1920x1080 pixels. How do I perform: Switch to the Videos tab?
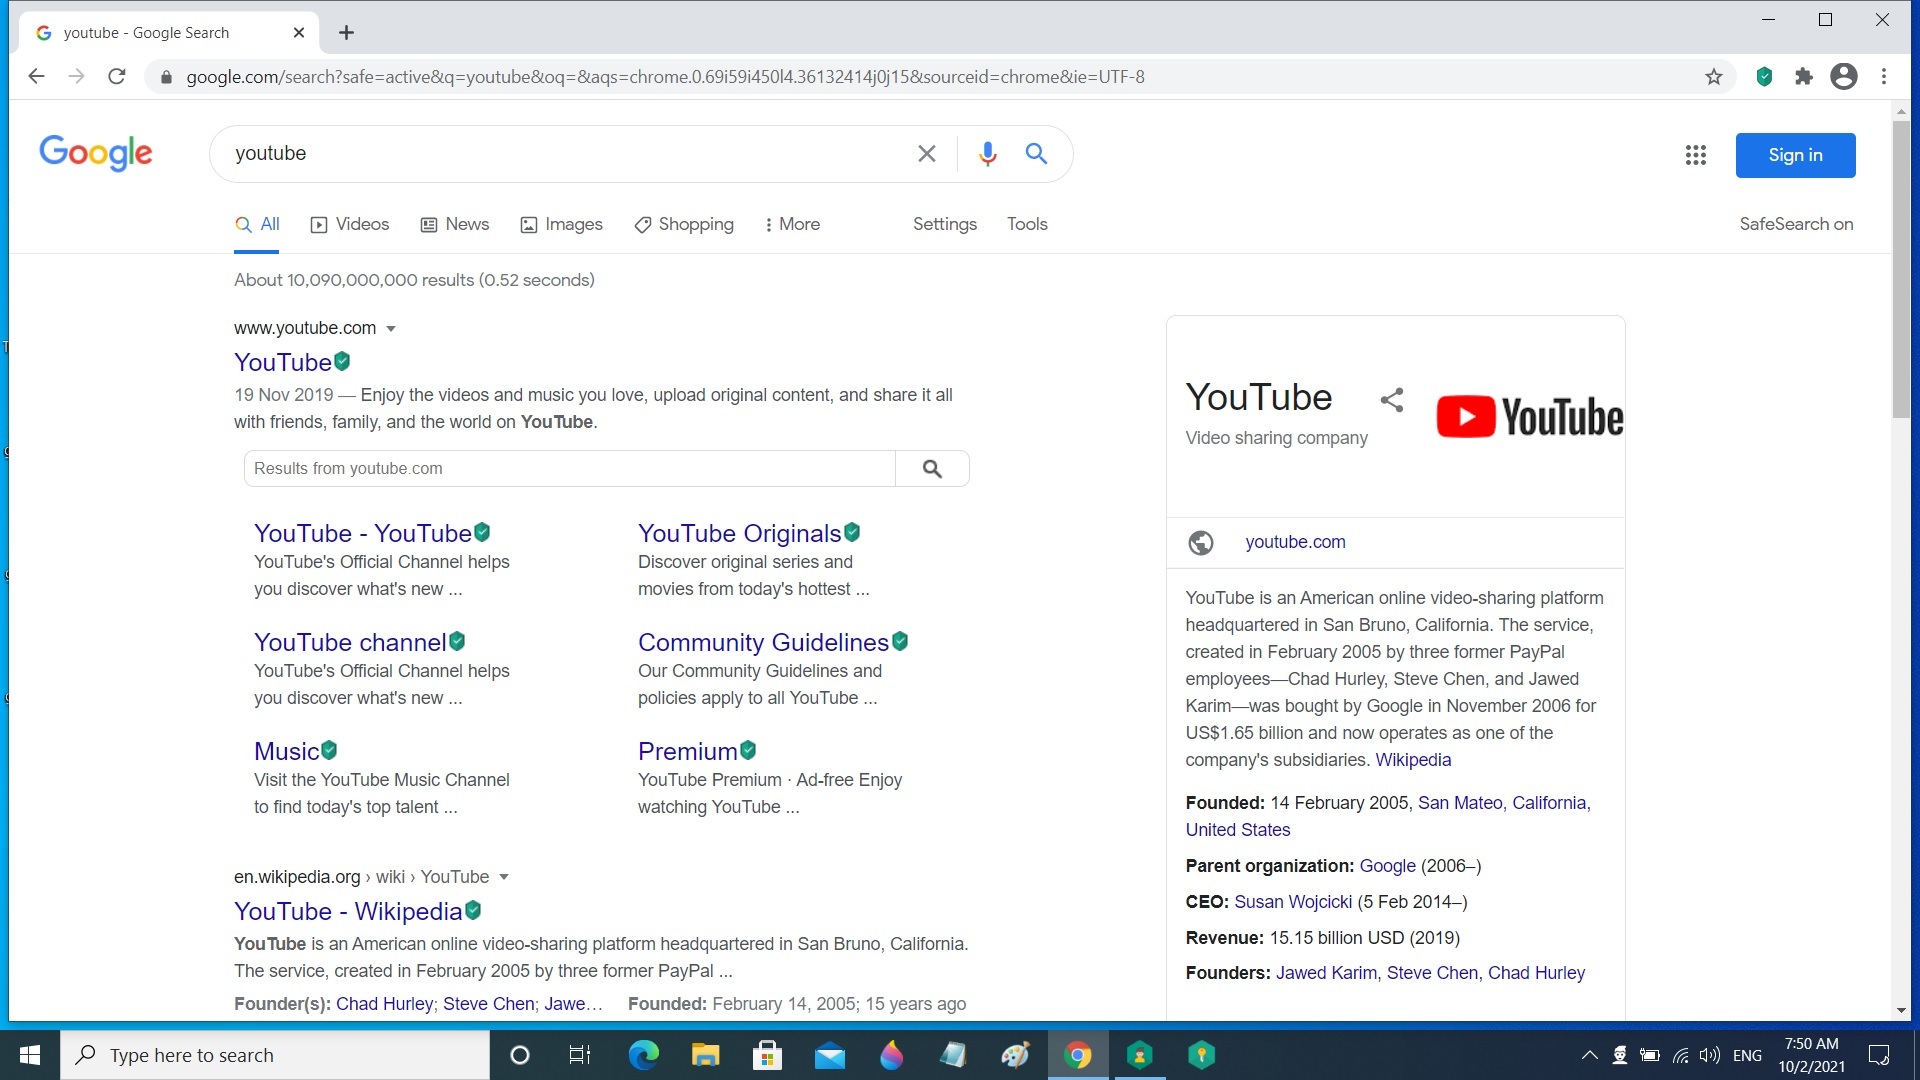pyautogui.click(x=350, y=224)
